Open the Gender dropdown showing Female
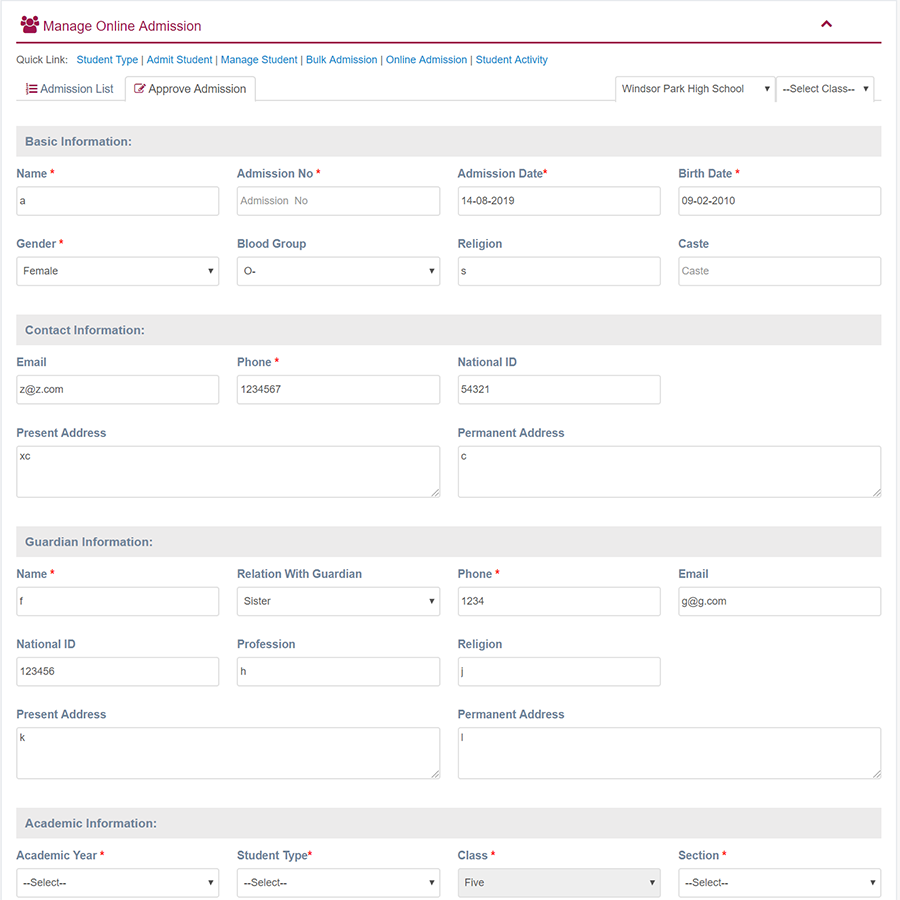Viewport: 900px width, 900px height. click(118, 271)
